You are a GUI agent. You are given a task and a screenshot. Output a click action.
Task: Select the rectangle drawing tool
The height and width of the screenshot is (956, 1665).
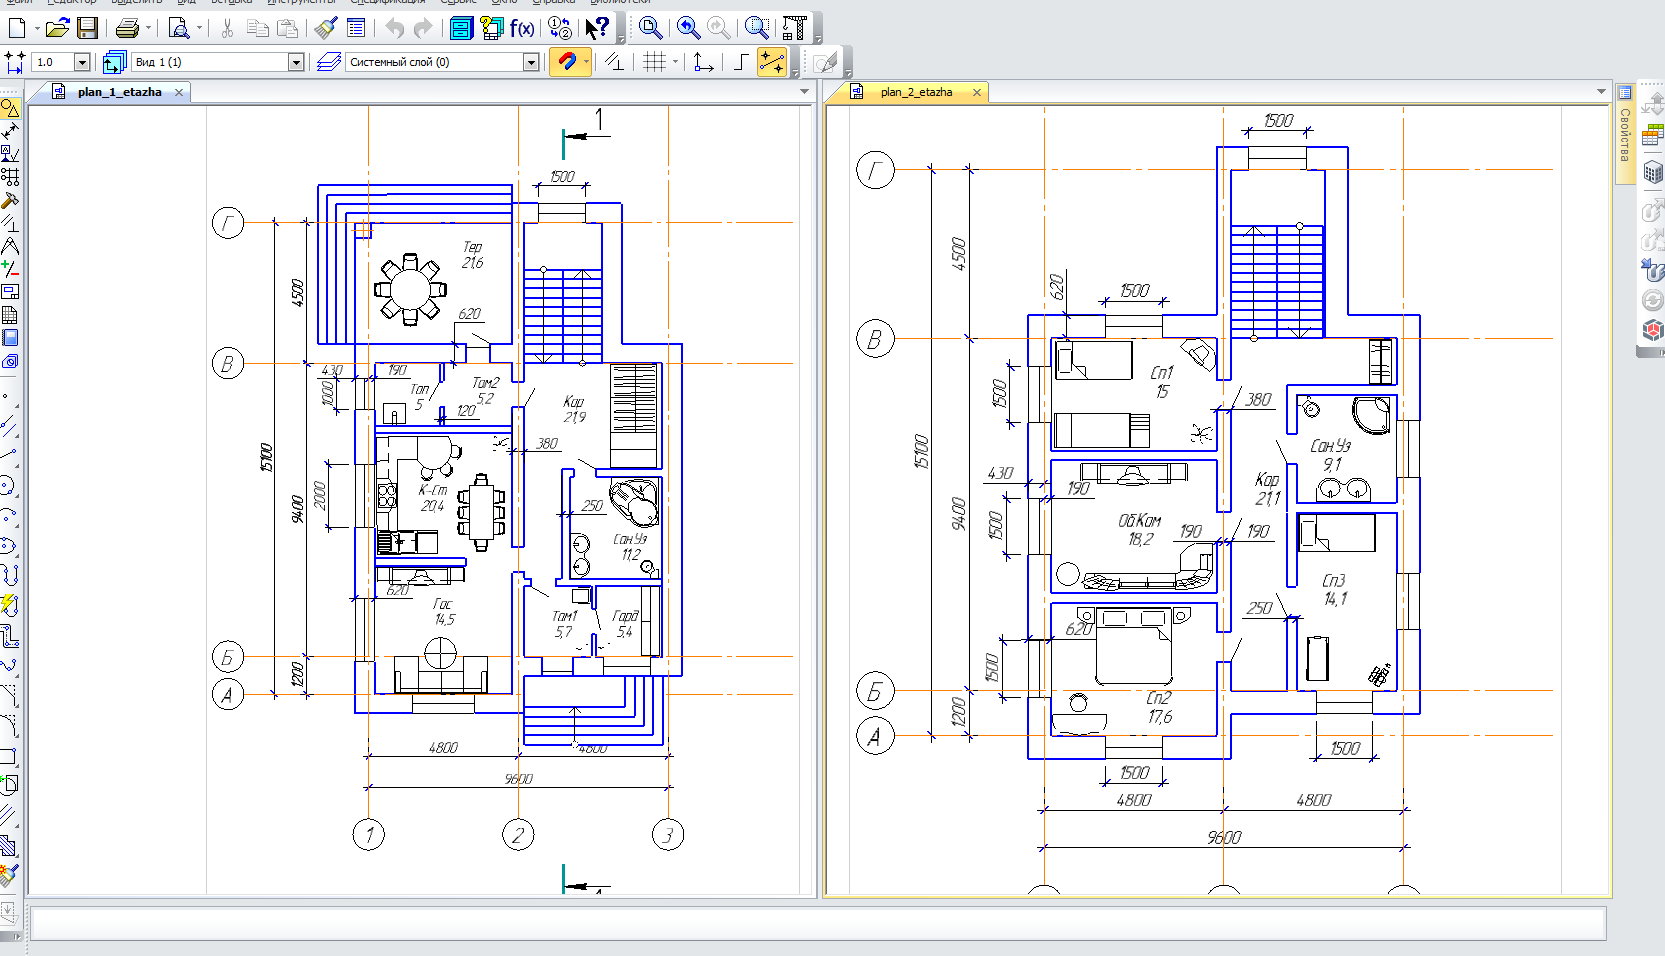click(9, 756)
